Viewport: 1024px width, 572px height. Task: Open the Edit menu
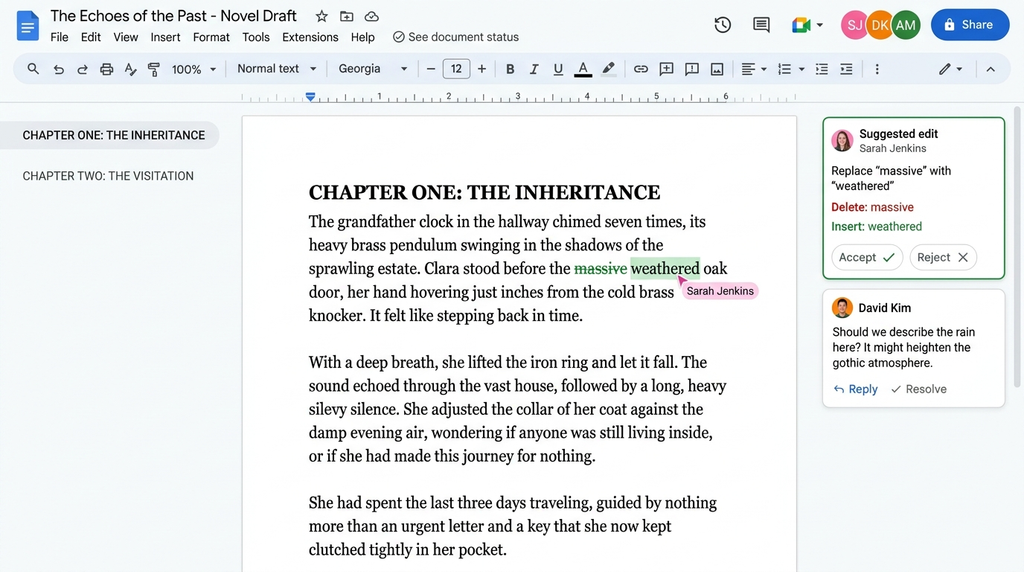(91, 37)
